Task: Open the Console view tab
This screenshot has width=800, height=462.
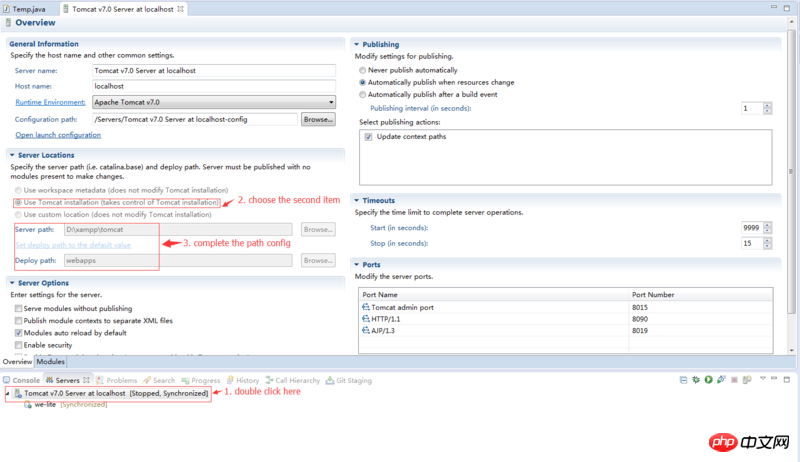Action: pos(21,380)
